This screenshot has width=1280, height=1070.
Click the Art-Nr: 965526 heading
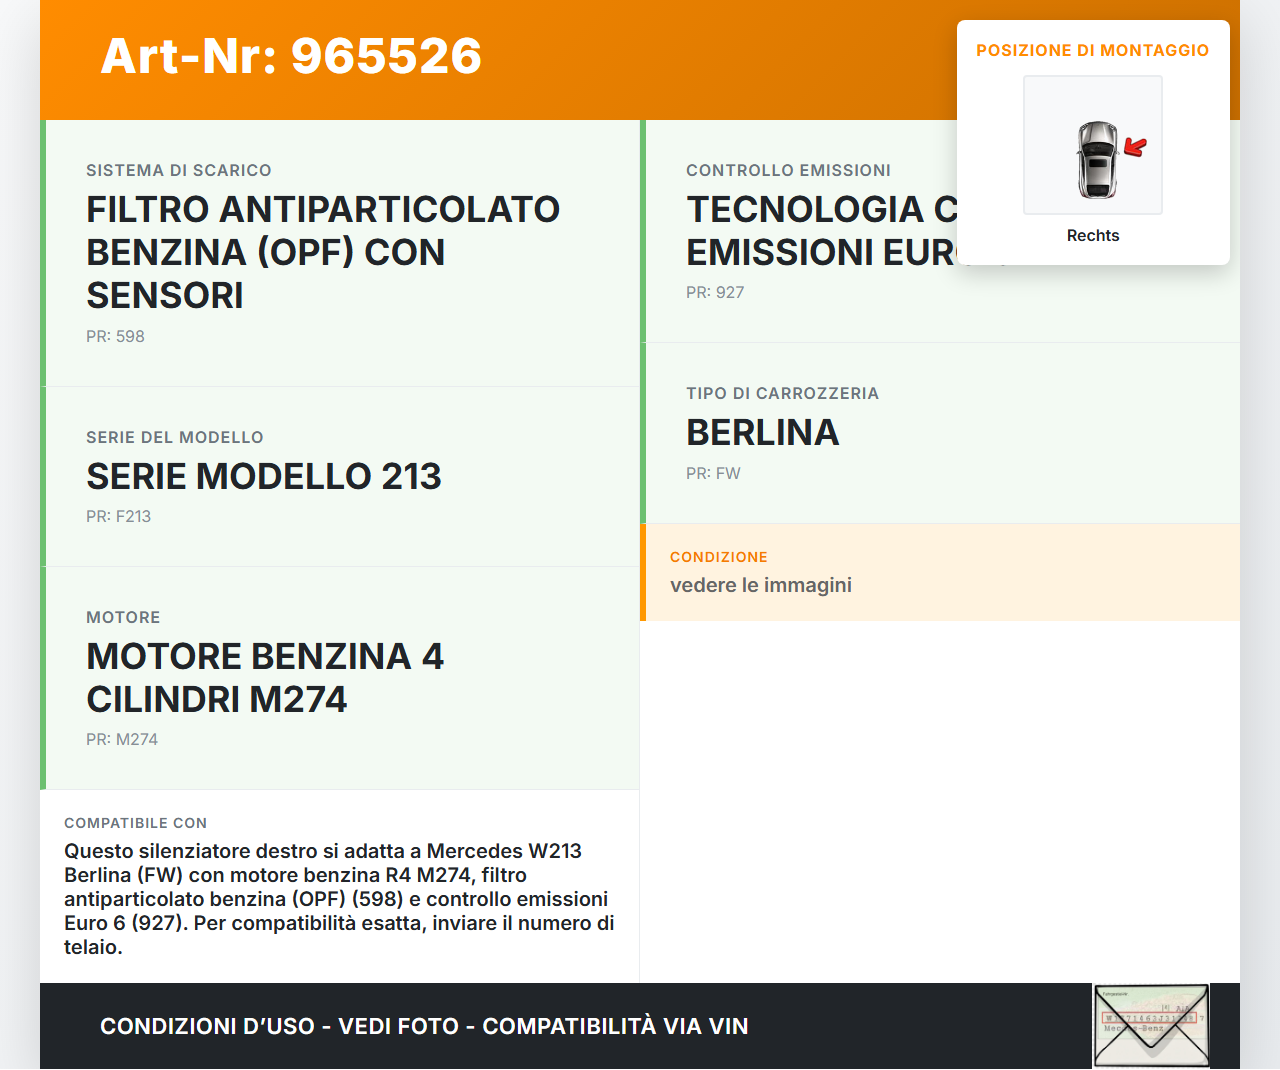[290, 57]
